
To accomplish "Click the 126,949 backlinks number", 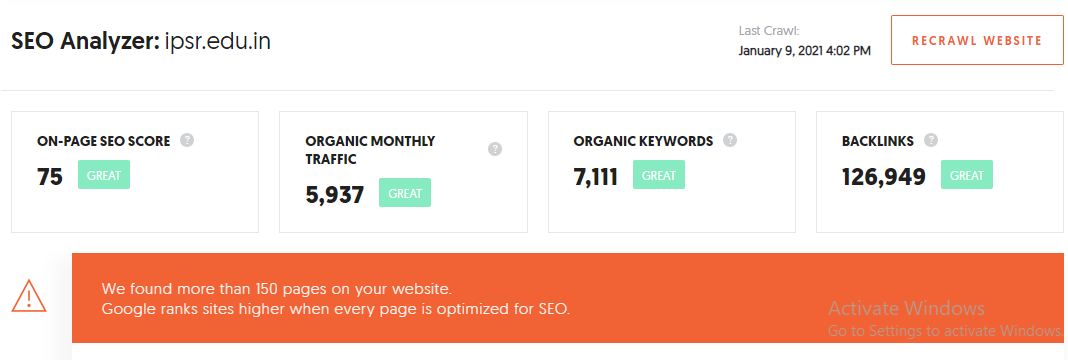I will (x=883, y=177).
